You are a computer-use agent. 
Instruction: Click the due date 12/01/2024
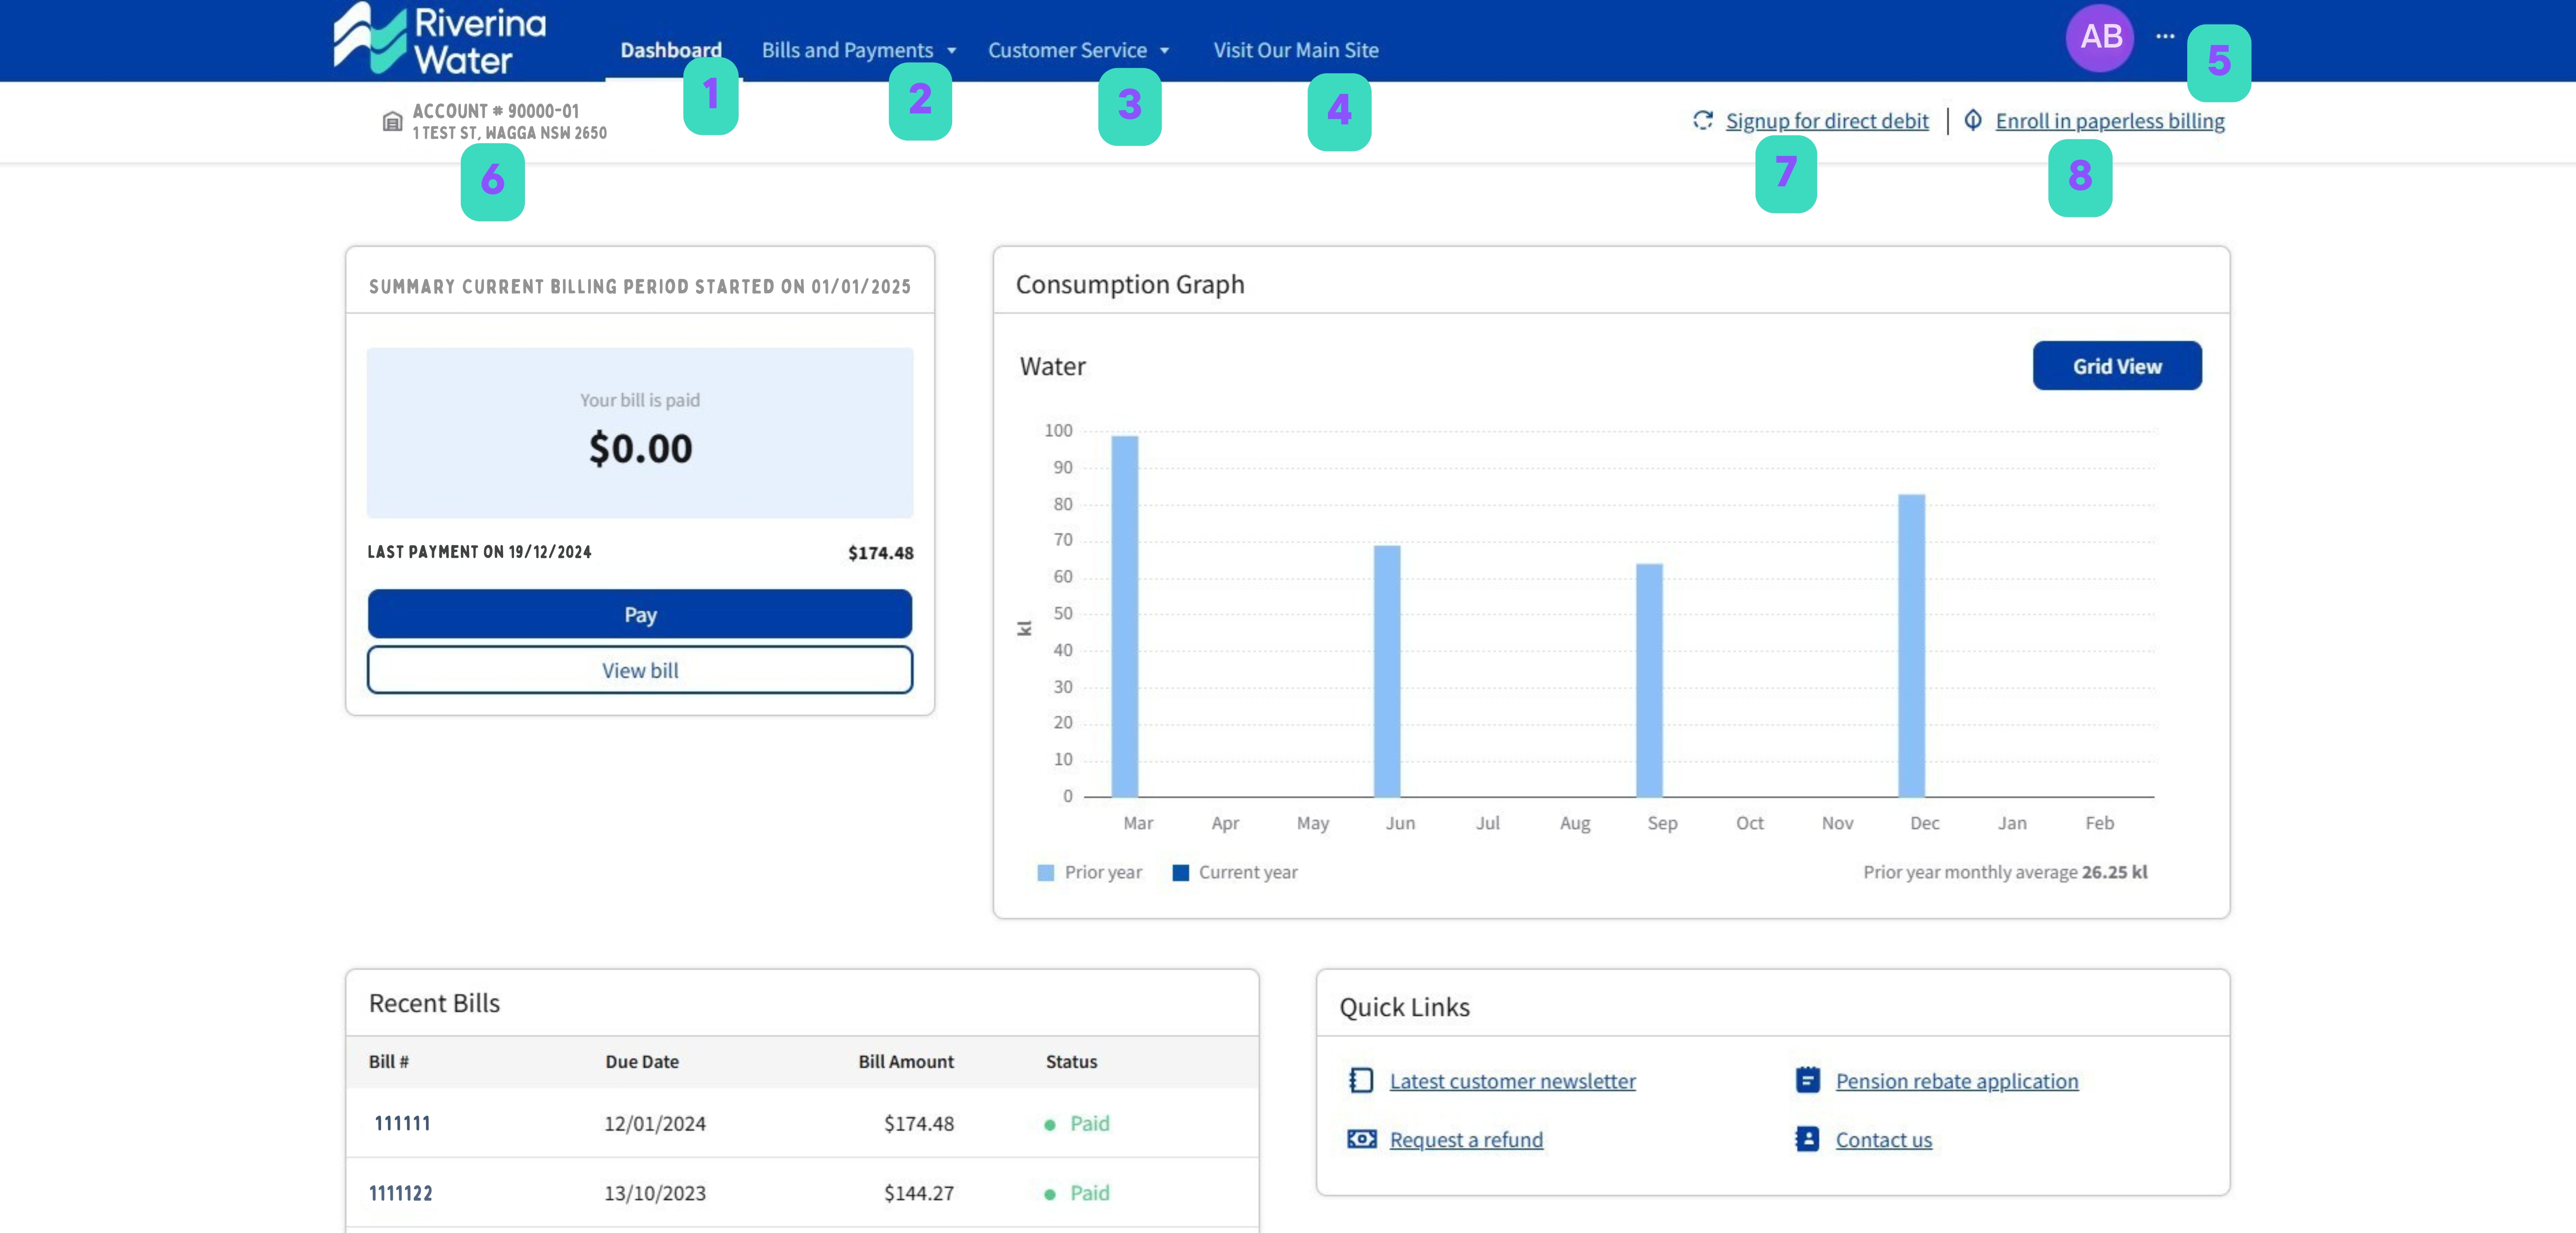(x=655, y=1123)
